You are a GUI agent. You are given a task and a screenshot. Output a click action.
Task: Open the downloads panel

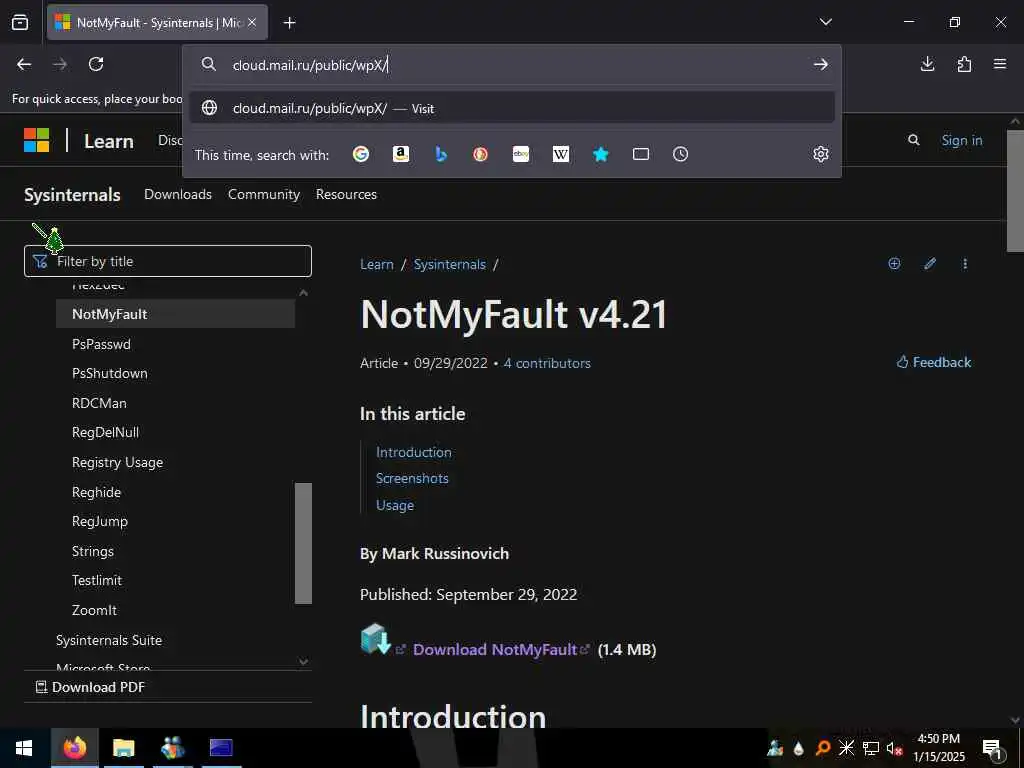click(927, 64)
